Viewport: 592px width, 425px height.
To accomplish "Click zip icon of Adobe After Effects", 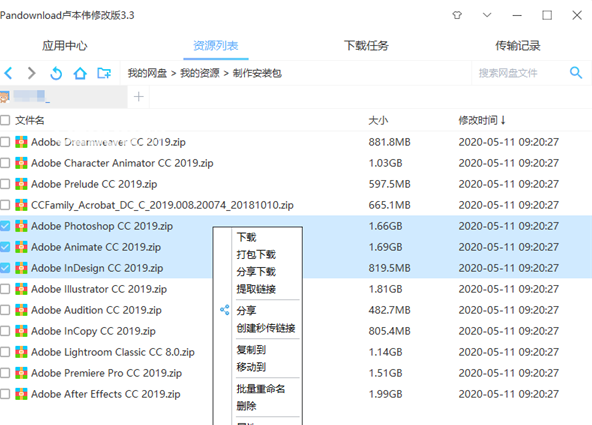I will pos(21,394).
